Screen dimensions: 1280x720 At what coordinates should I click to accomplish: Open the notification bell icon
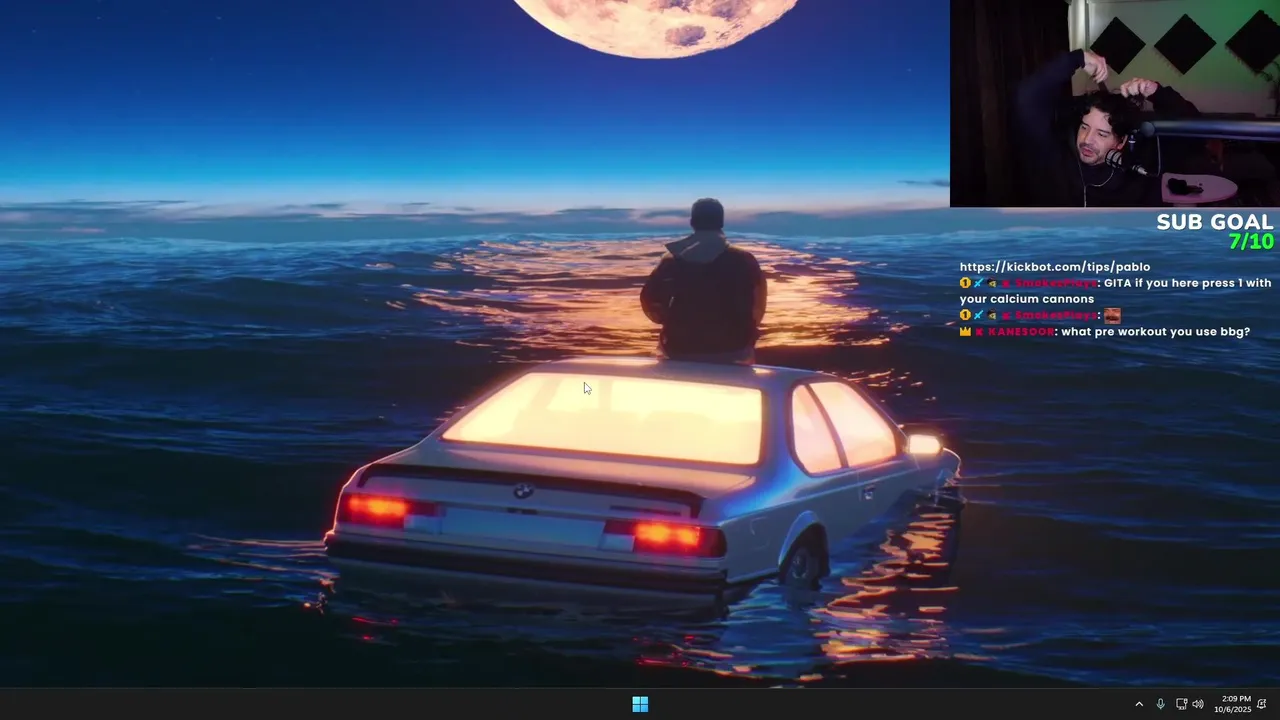tap(1262, 704)
